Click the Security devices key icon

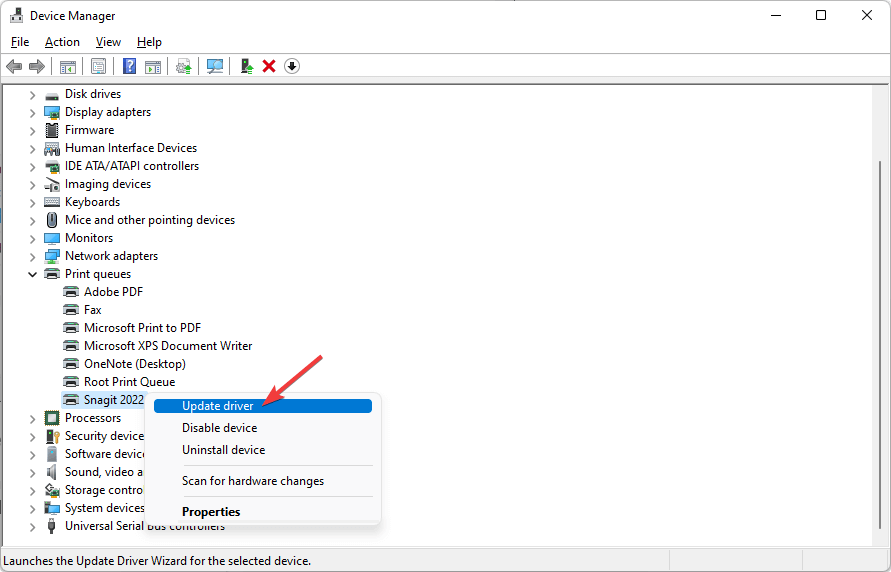pyautogui.click(x=52, y=436)
